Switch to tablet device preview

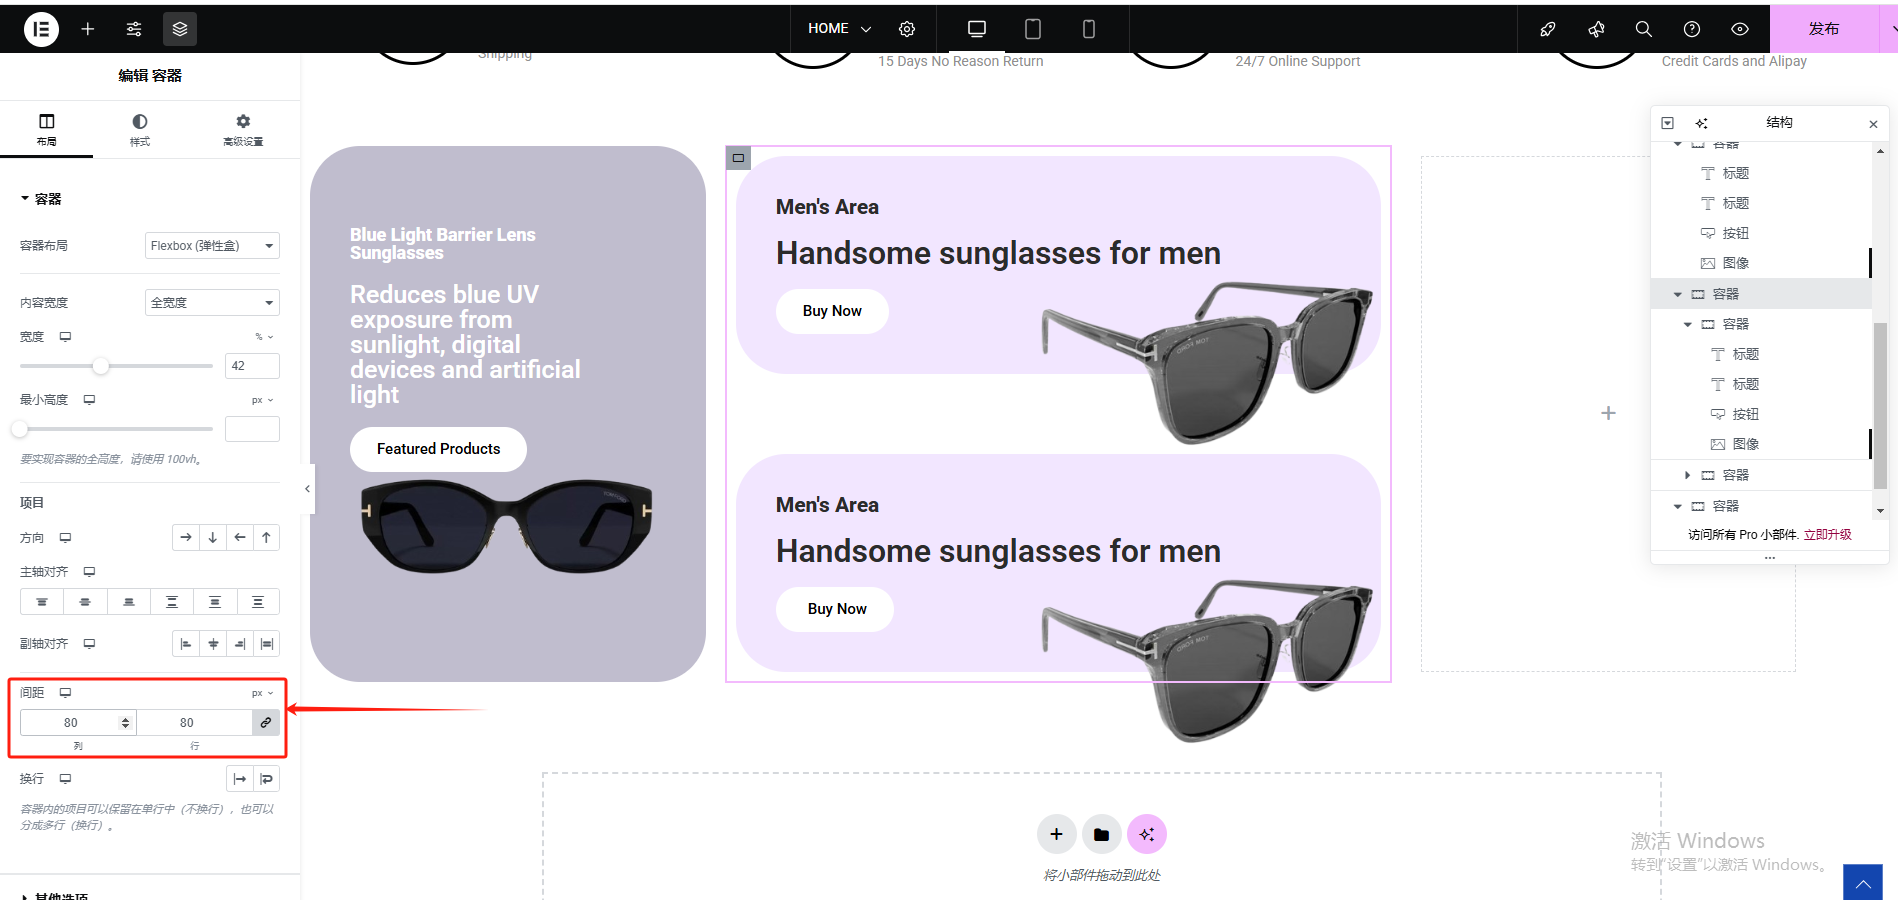(1032, 29)
